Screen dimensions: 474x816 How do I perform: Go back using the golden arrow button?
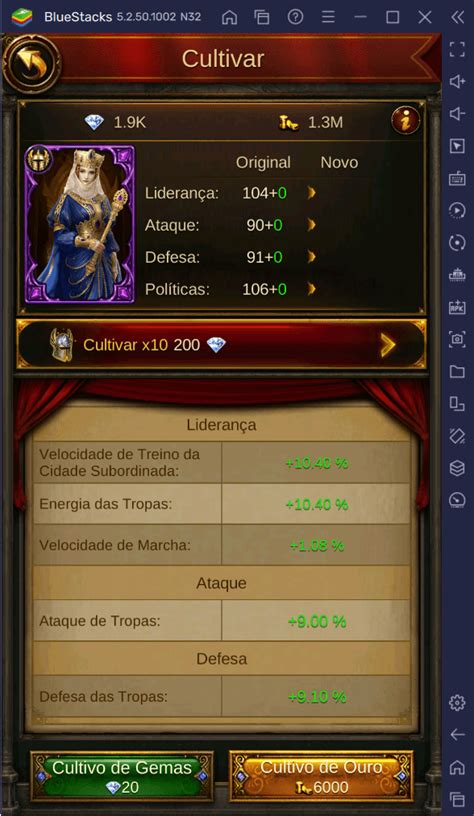point(31,63)
